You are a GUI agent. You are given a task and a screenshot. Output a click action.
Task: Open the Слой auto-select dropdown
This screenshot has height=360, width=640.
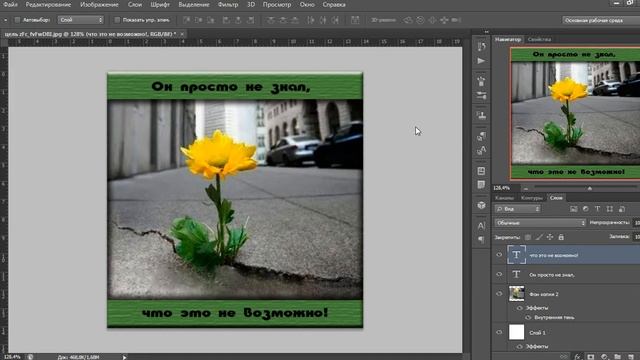(x=81, y=20)
